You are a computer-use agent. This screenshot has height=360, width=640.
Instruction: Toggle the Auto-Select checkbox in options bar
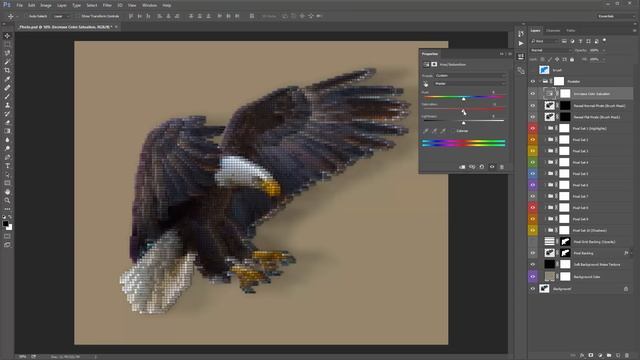tap(27, 16)
